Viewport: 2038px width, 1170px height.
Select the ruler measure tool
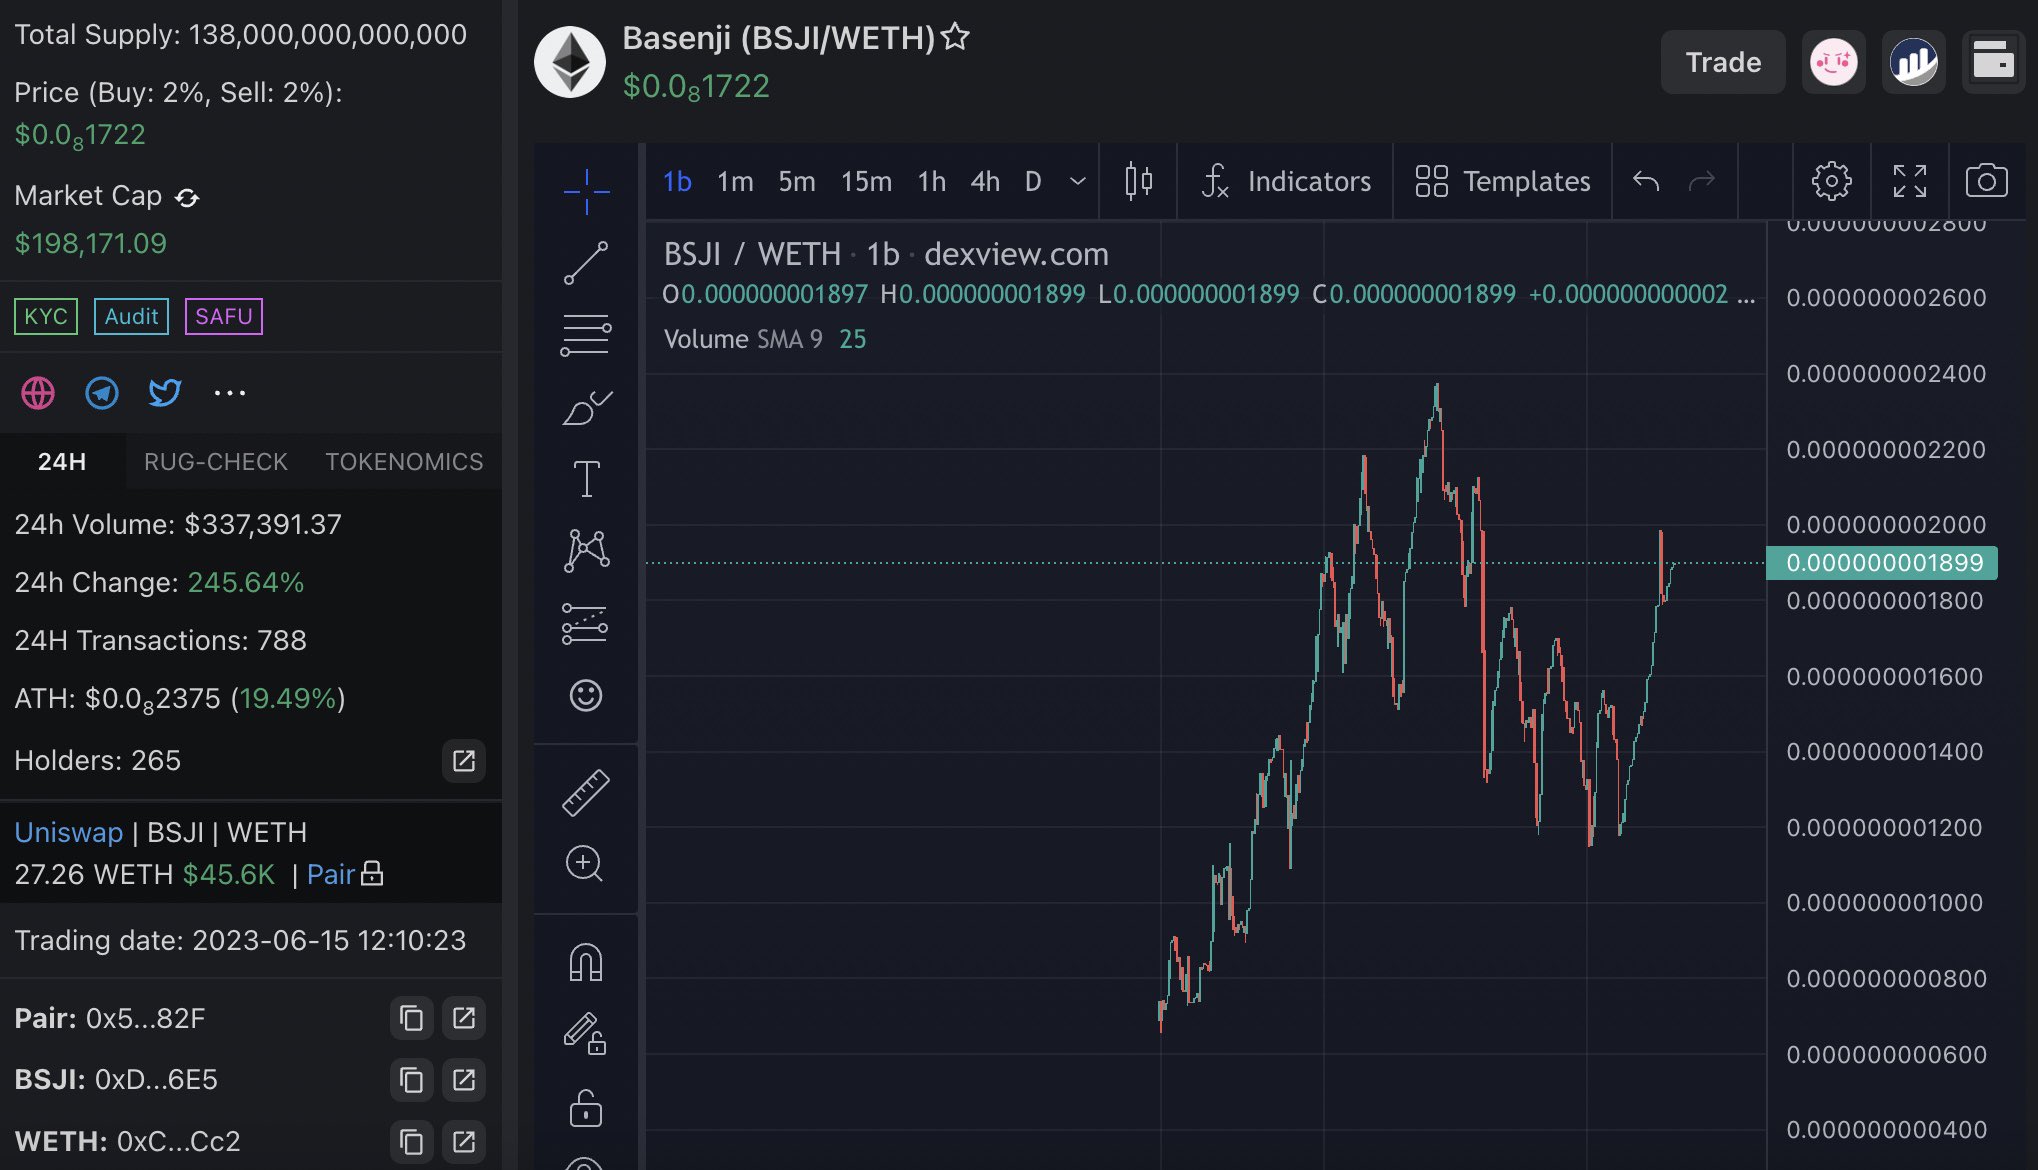586,792
